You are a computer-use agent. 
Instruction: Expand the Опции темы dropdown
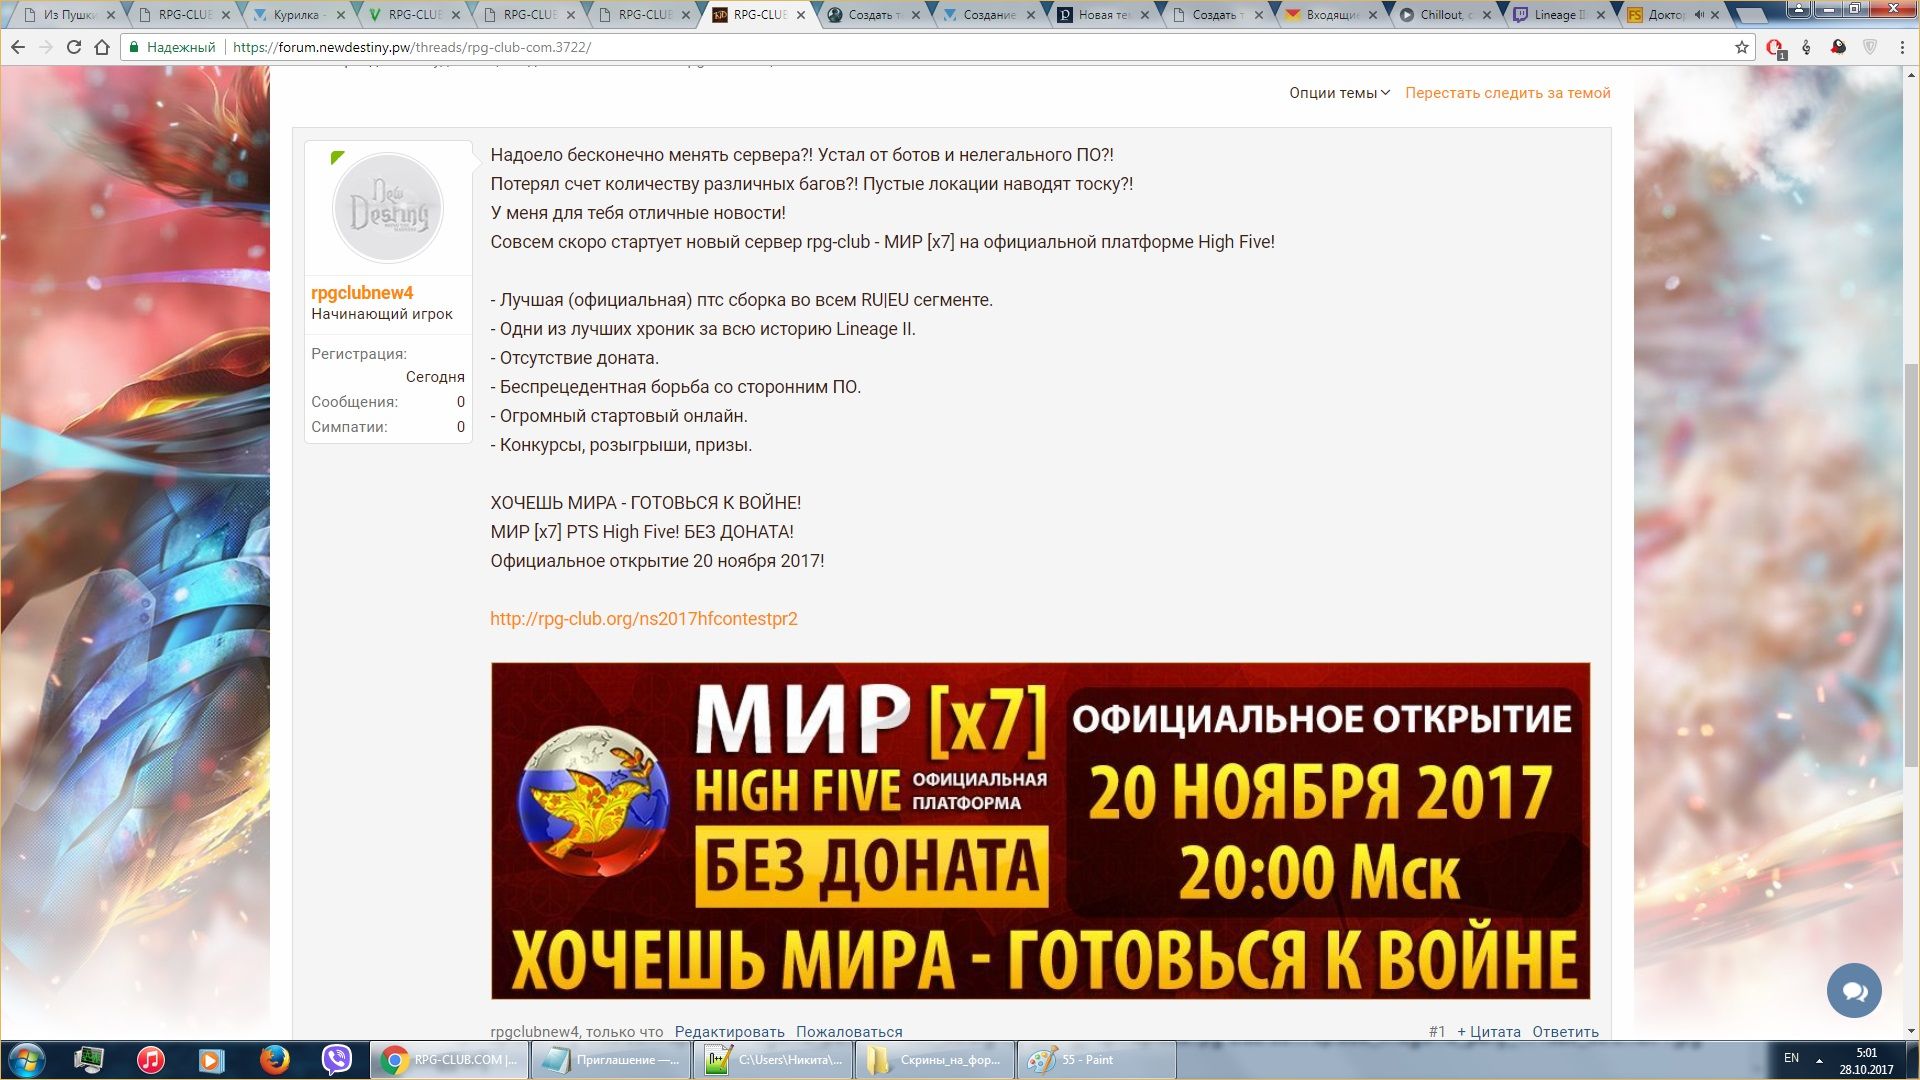tap(1339, 93)
